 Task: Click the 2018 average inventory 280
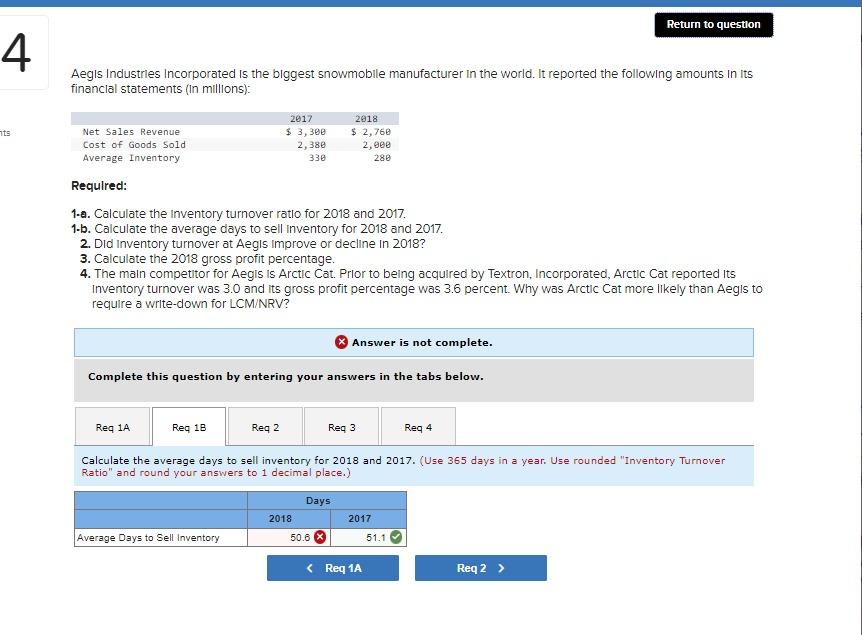382,158
